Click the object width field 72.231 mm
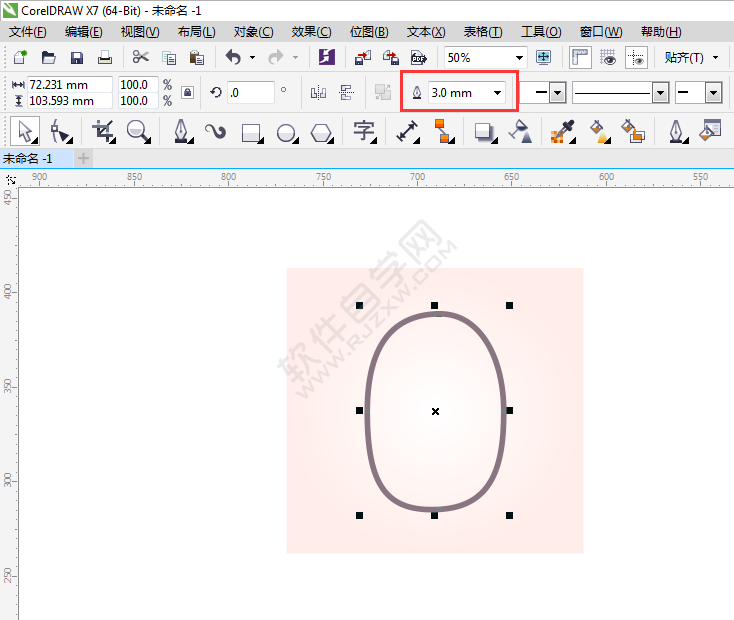734x620 pixels. point(70,85)
